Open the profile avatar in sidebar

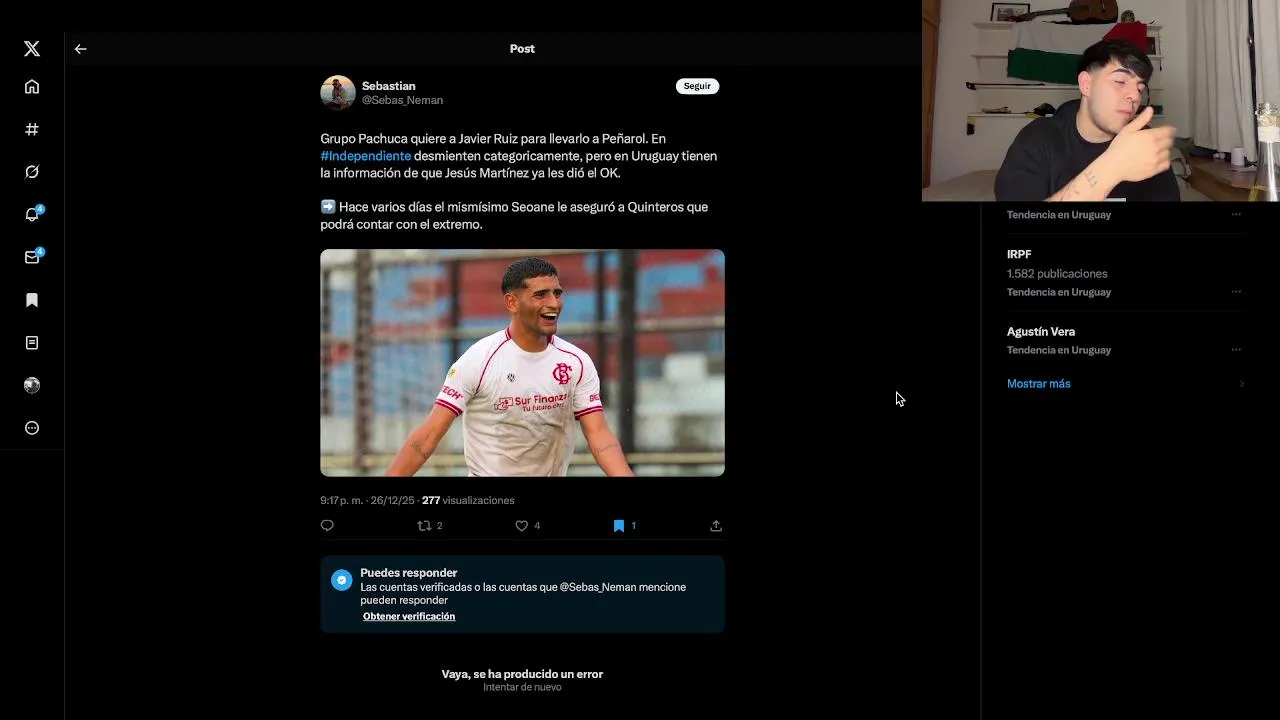click(32, 385)
